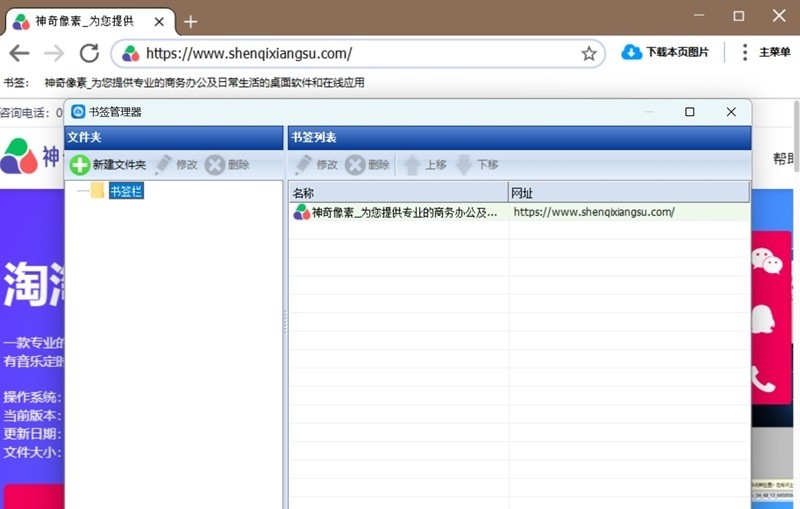Click 上移 to move bookmark up
The width and height of the screenshot is (800, 509).
click(x=425, y=165)
